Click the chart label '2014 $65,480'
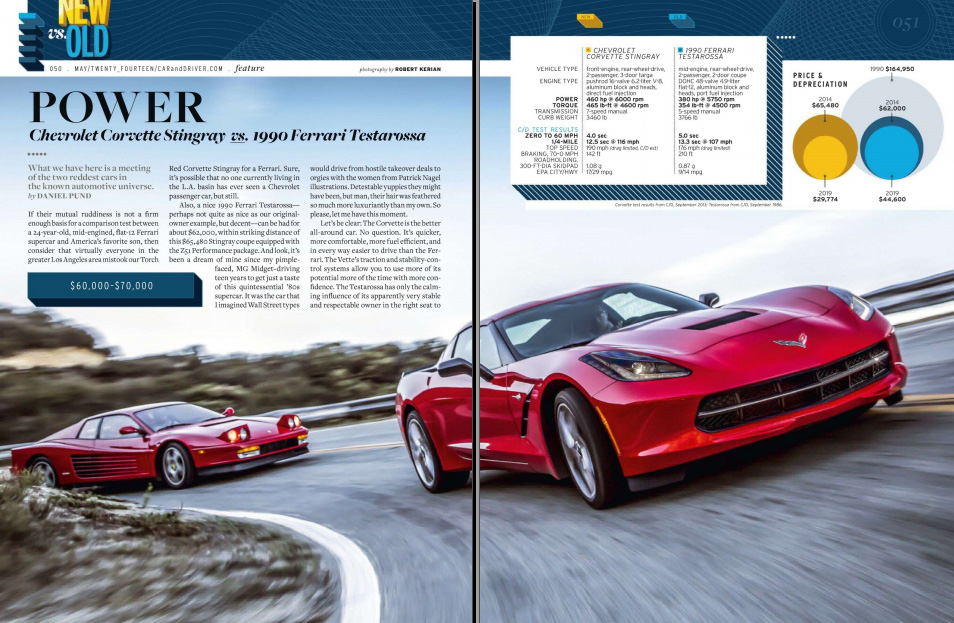The width and height of the screenshot is (954, 623). click(x=825, y=102)
